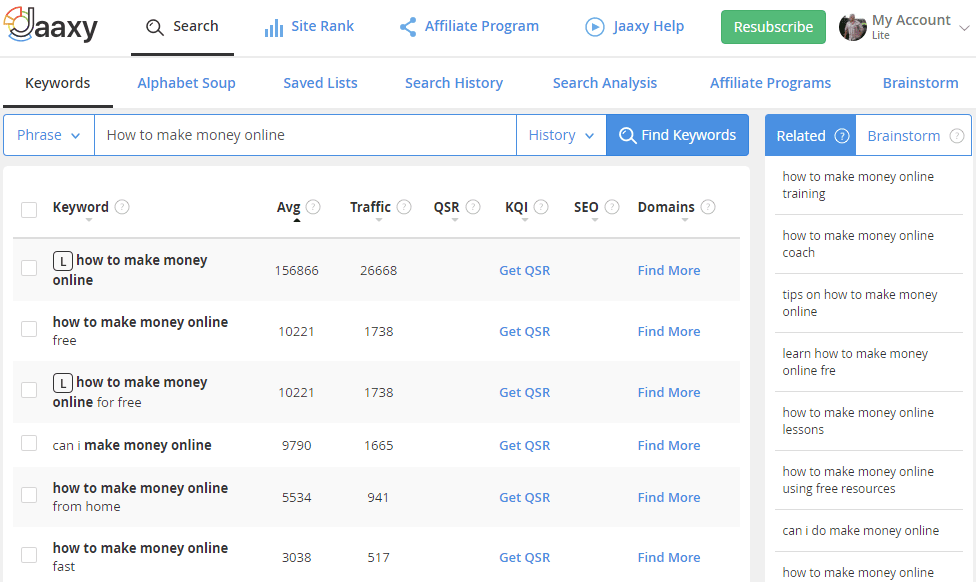Image resolution: width=976 pixels, height=582 pixels.
Task: Click help icon next to Keyword column
Action: coord(122,207)
